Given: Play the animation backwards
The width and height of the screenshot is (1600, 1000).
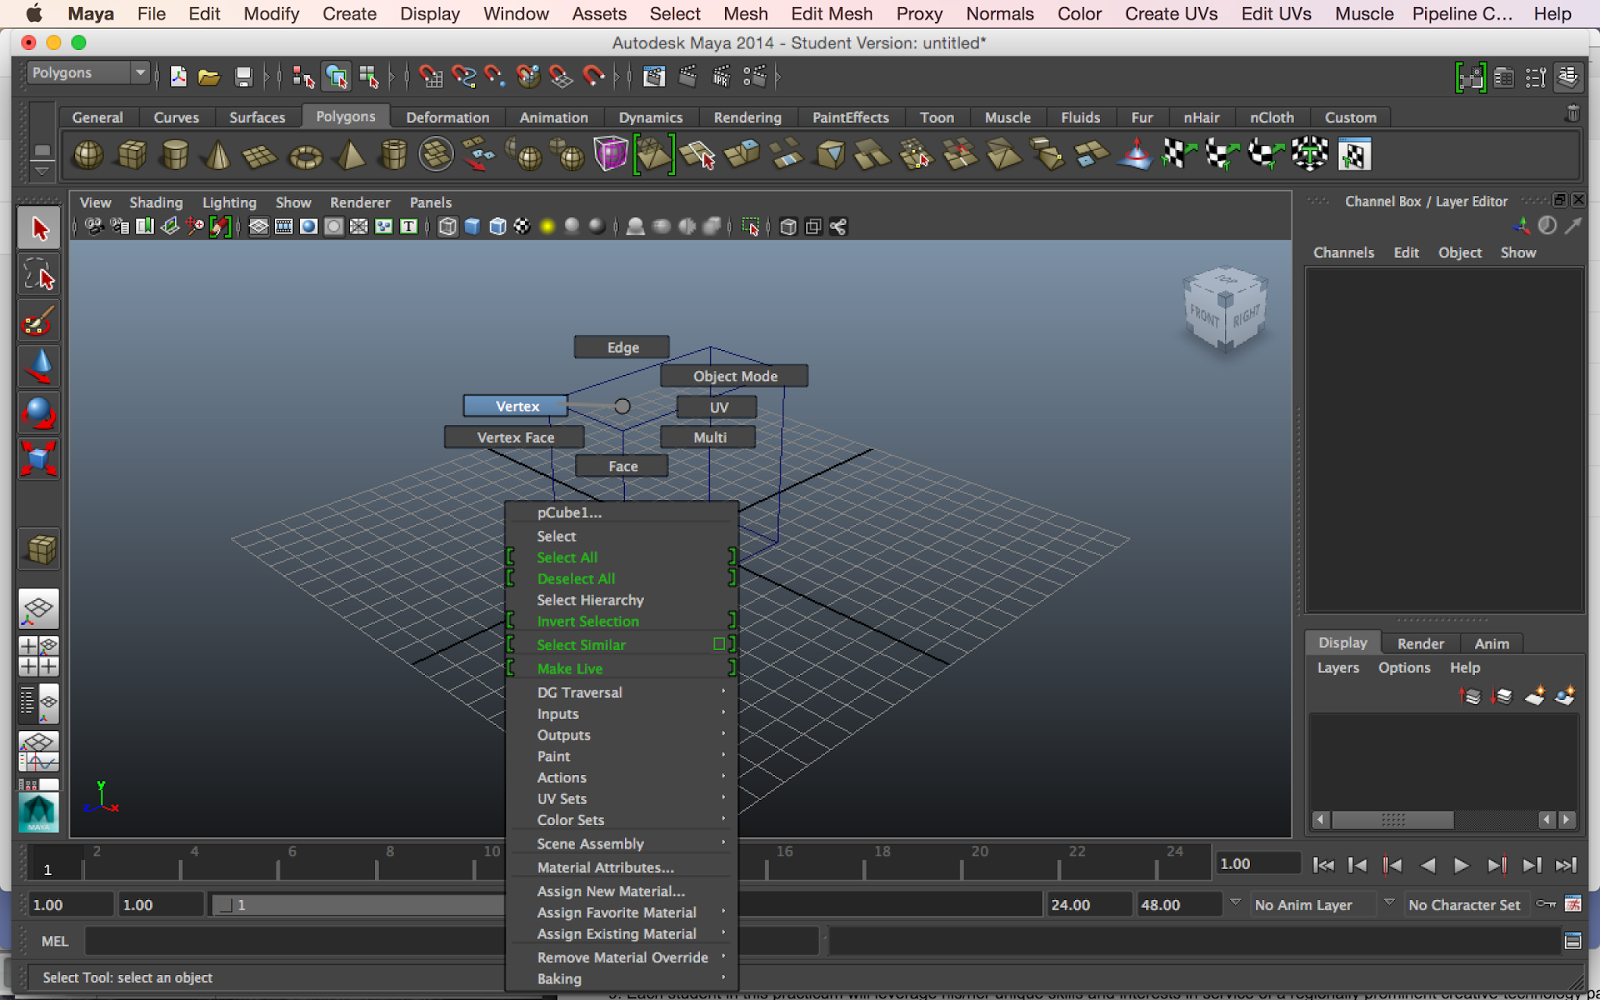Looking at the screenshot, I should pyautogui.click(x=1427, y=865).
